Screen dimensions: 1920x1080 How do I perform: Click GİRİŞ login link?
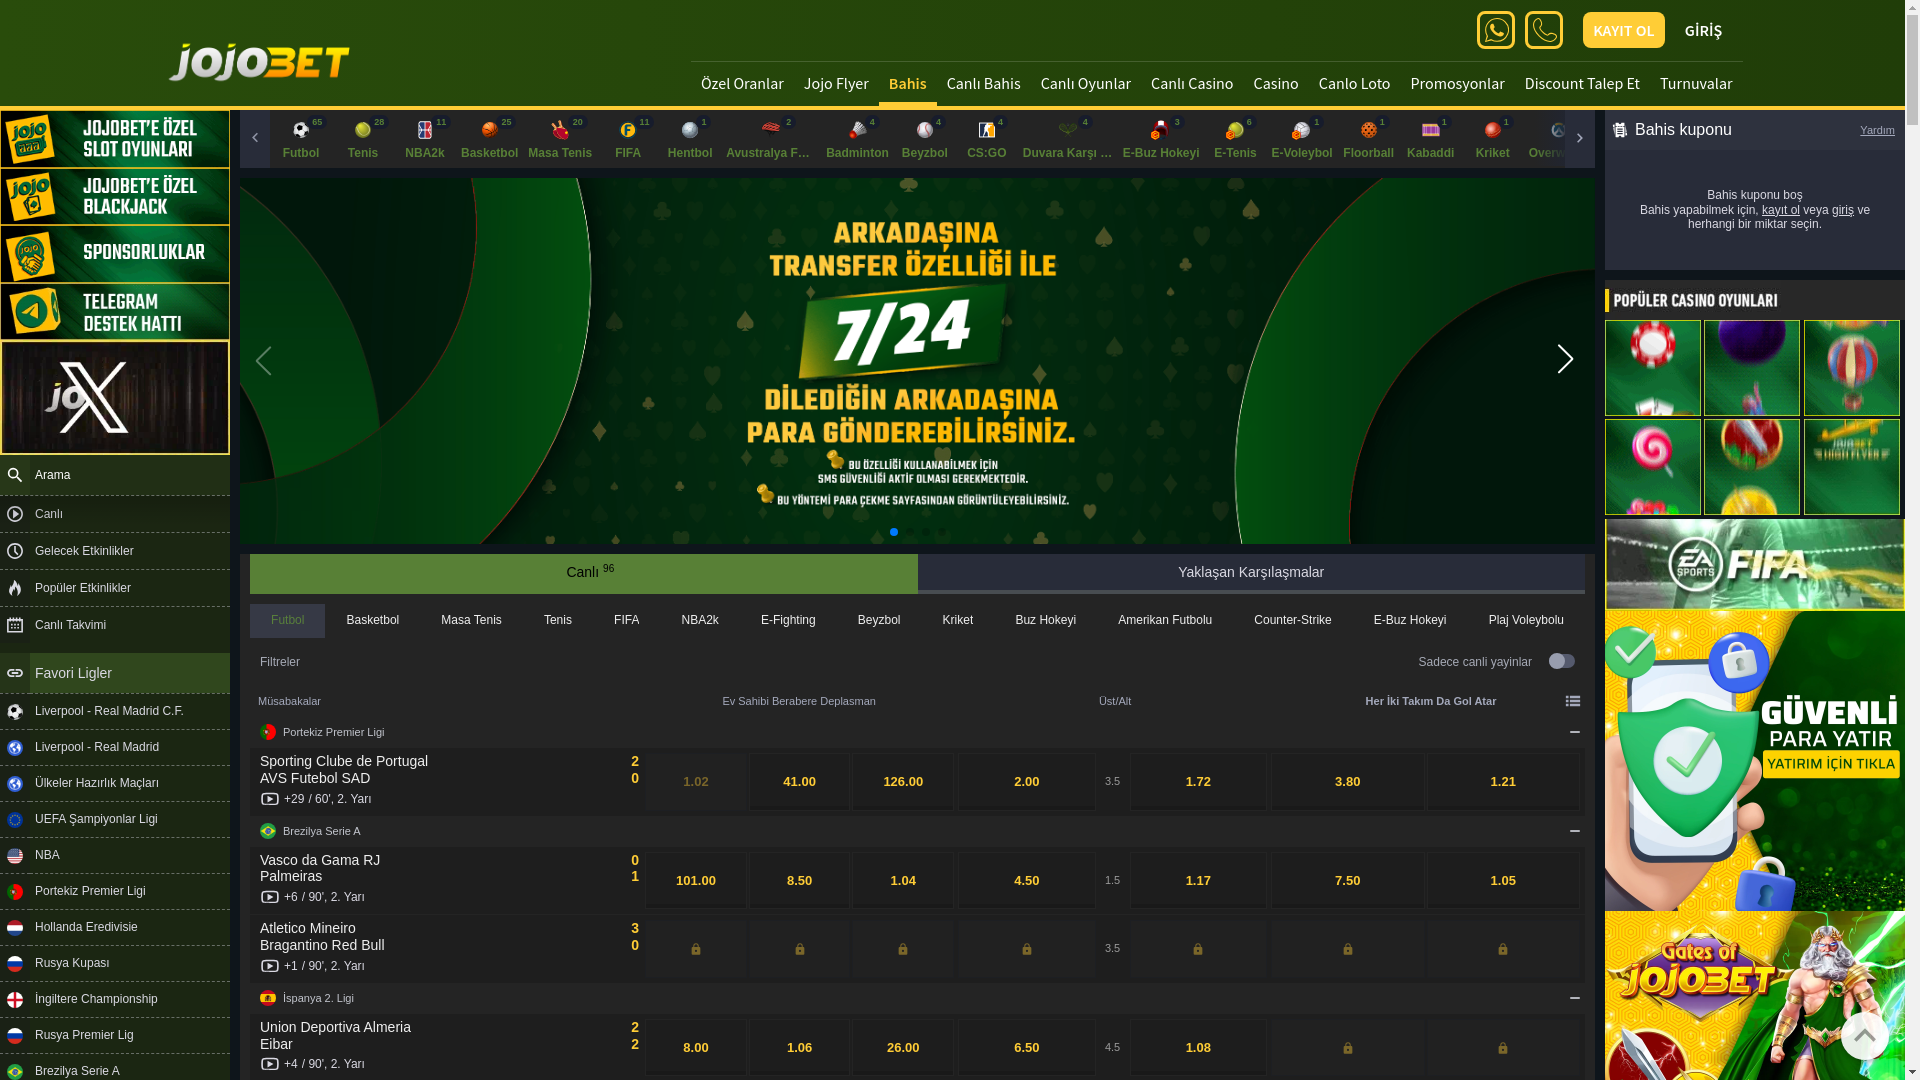pyautogui.click(x=1703, y=30)
